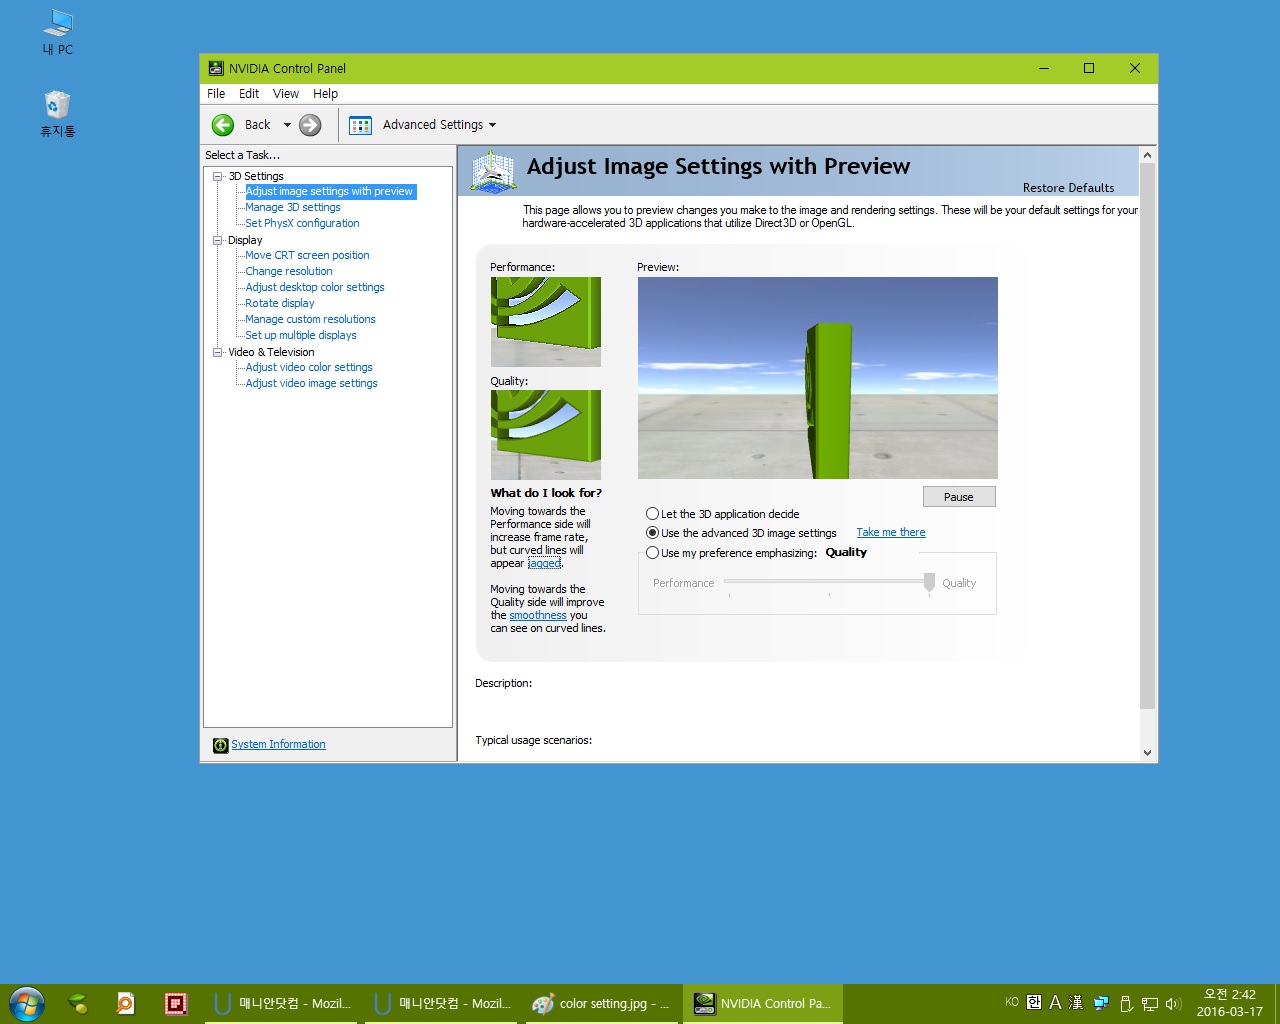Click the Quality sample thumbnail

click(546, 435)
